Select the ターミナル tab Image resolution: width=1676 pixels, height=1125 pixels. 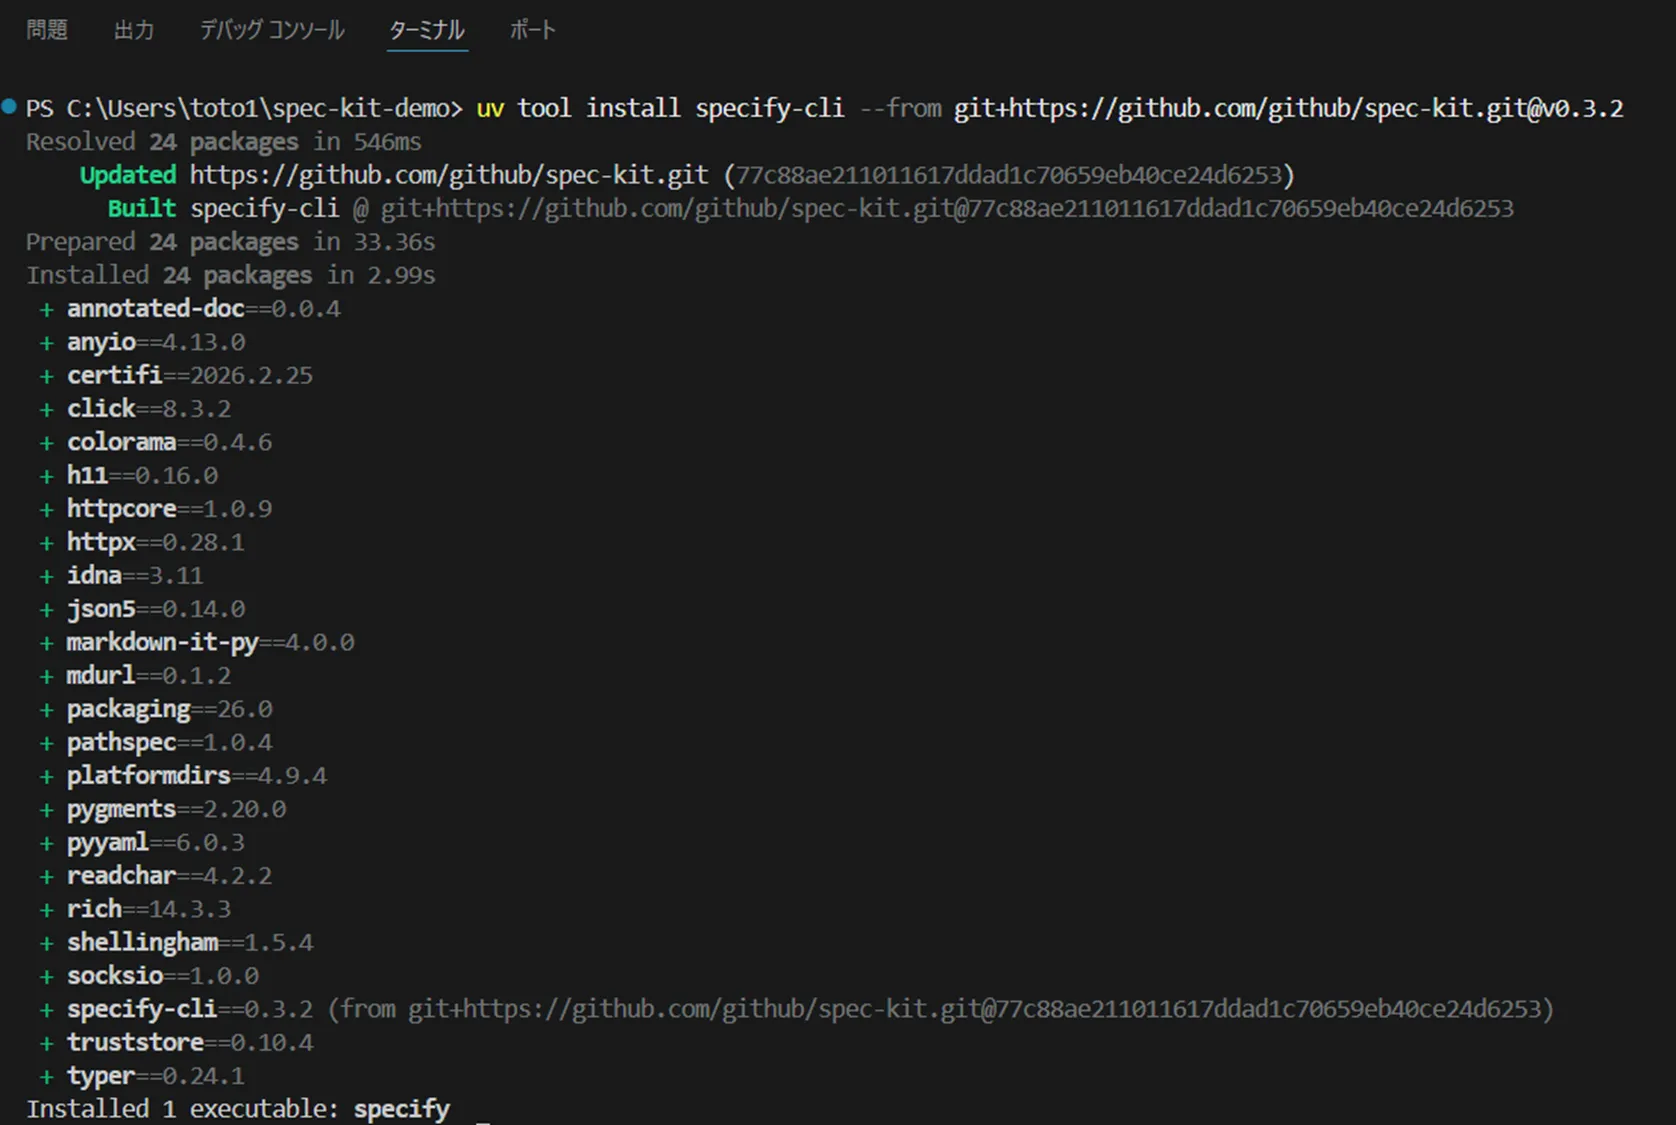click(427, 30)
